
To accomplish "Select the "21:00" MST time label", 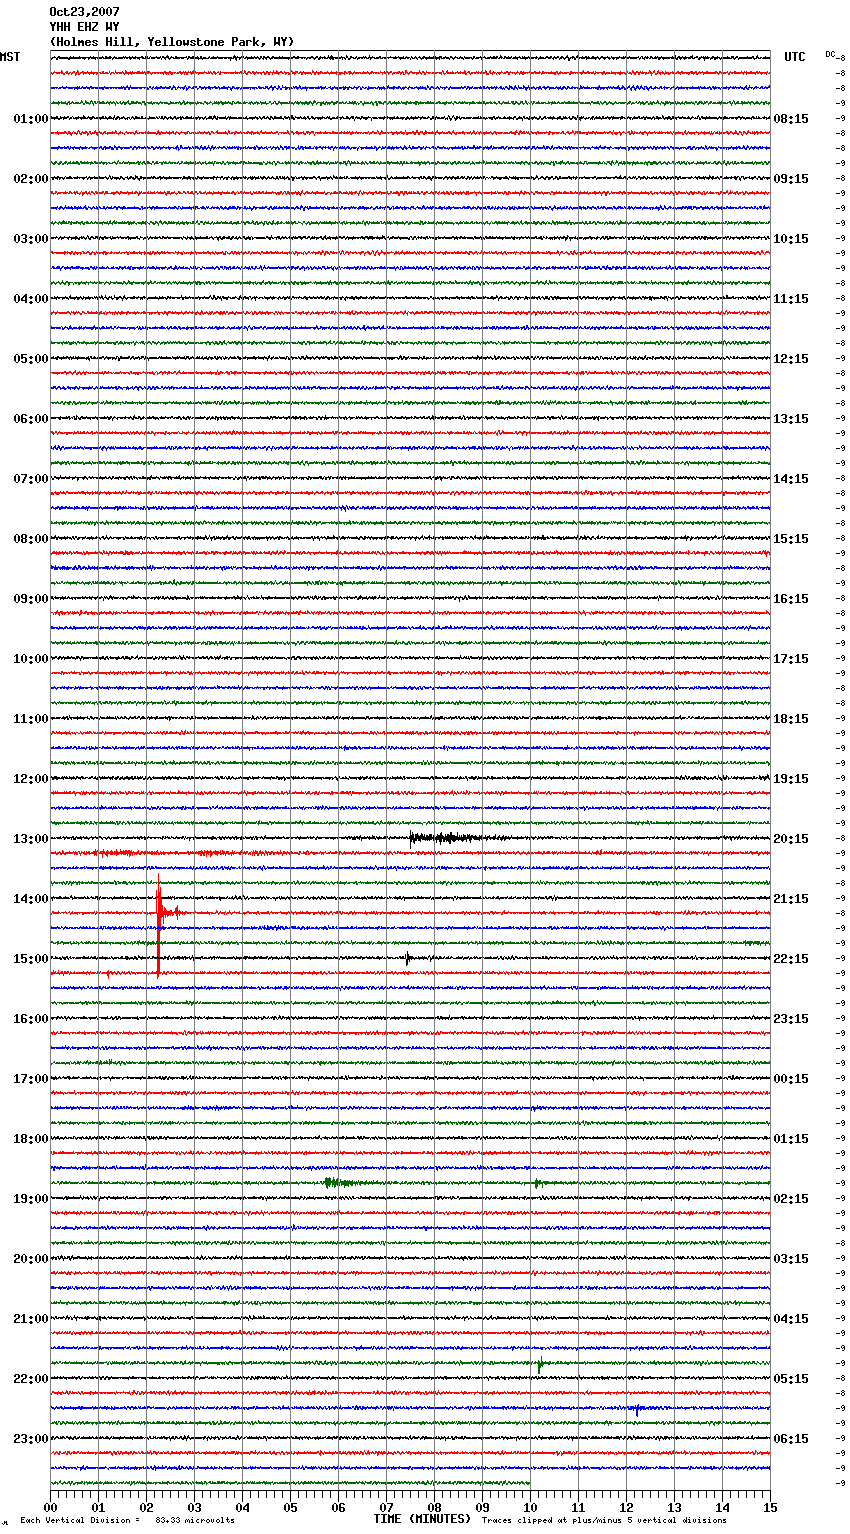I will [x=31, y=1319].
